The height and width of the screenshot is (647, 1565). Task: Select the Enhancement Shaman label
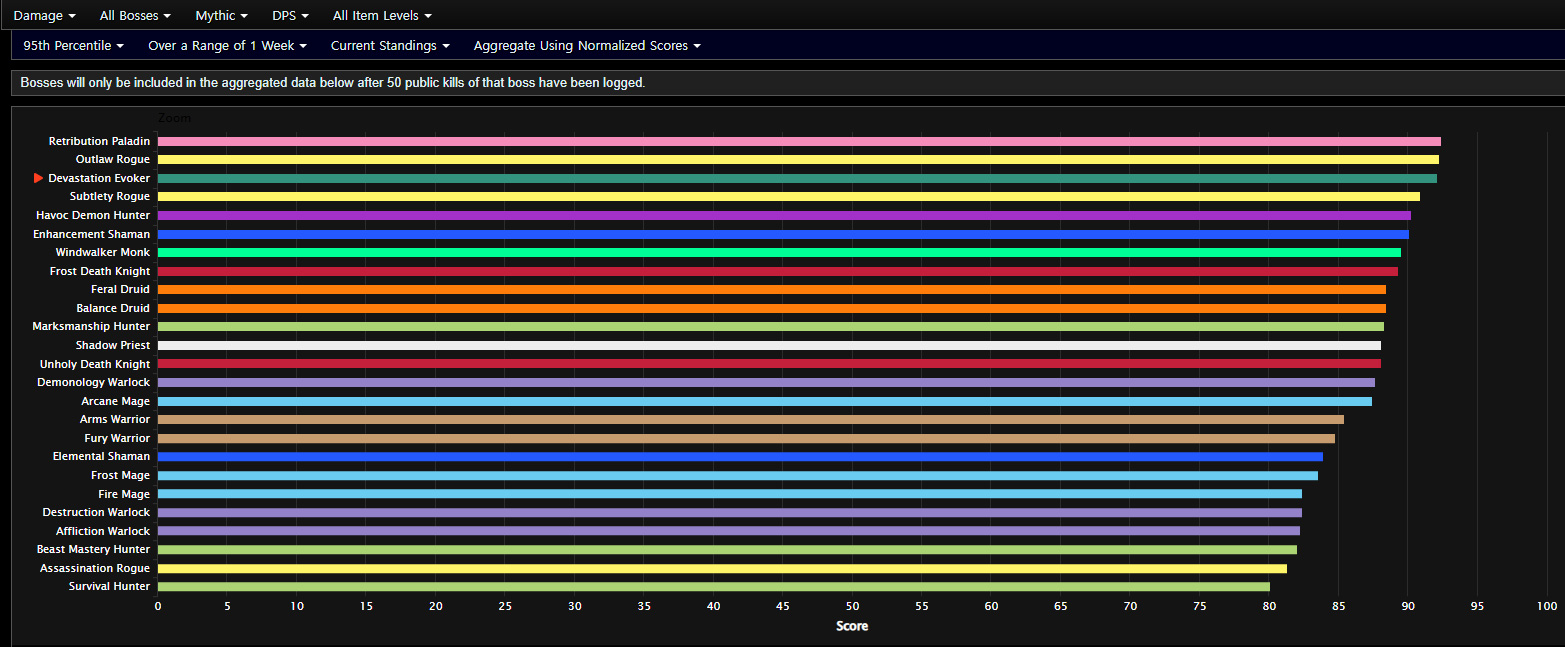click(92, 234)
